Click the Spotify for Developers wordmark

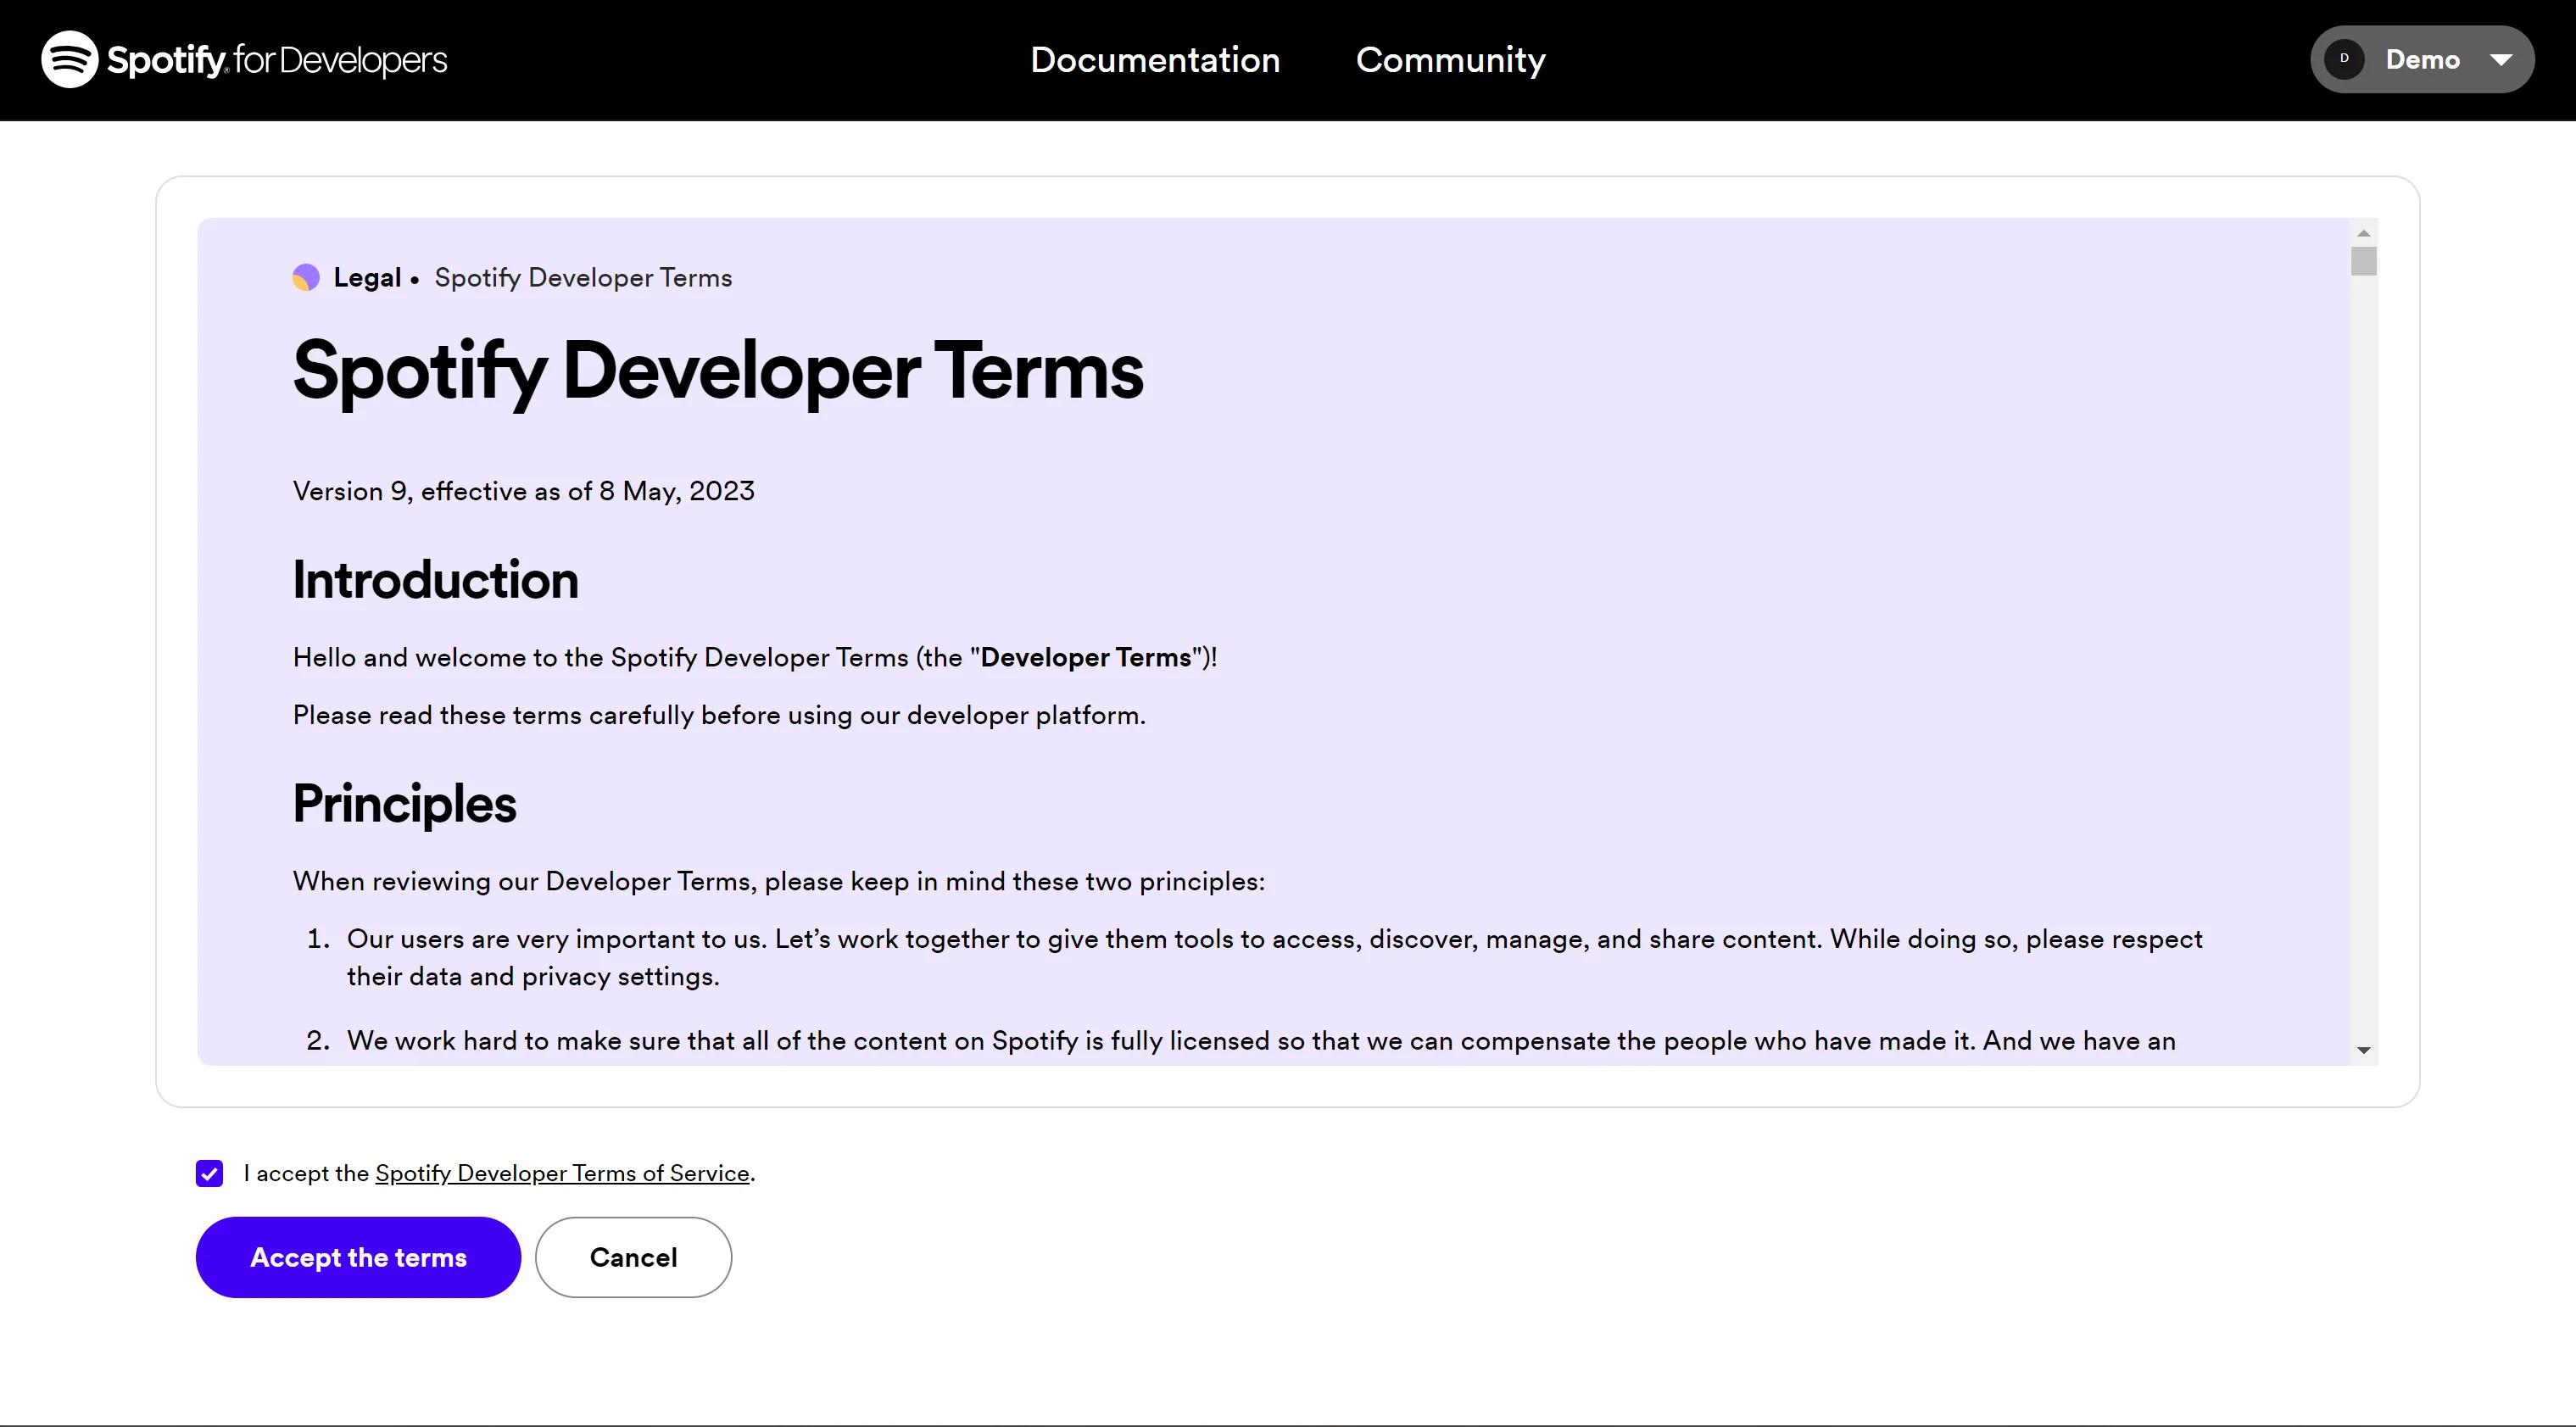pyautogui.click(x=277, y=60)
